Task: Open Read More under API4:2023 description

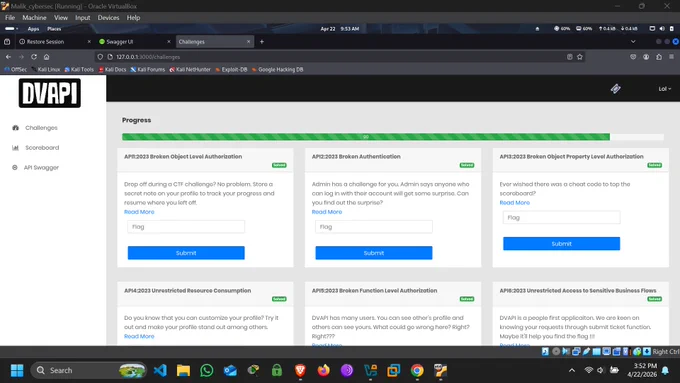Action: pos(139,336)
